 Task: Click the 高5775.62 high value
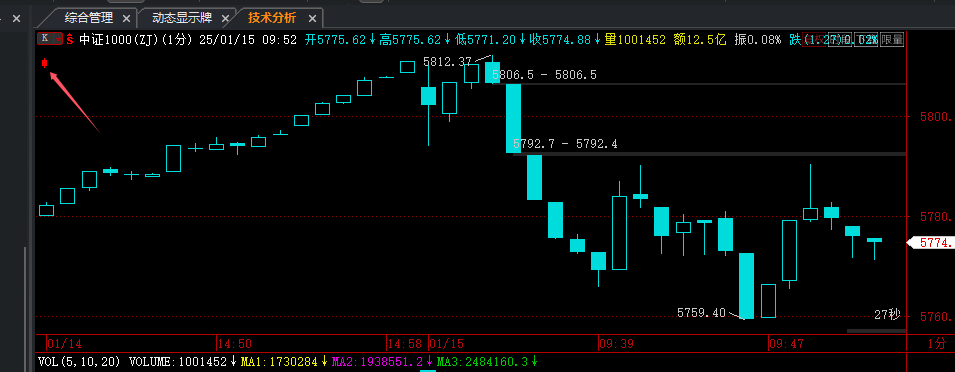pos(411,40)
